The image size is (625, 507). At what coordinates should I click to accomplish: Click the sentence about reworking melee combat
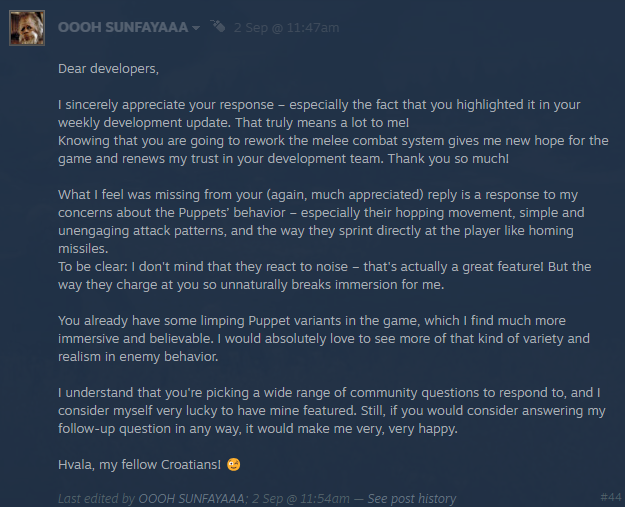[333, 149]
